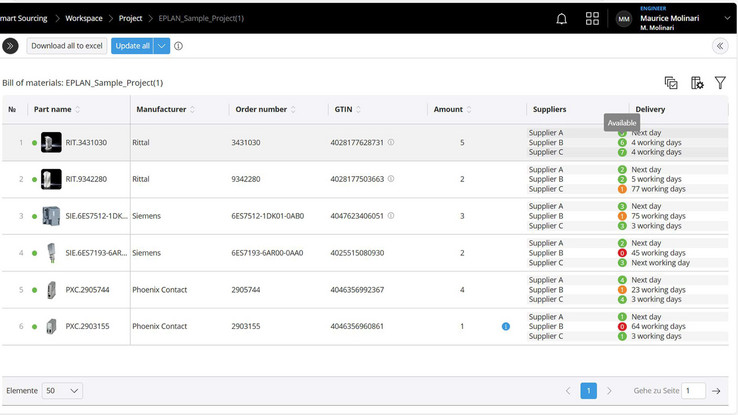Open the notifications bell
Viewport: 738px width, 415px height.
point(561,18)
